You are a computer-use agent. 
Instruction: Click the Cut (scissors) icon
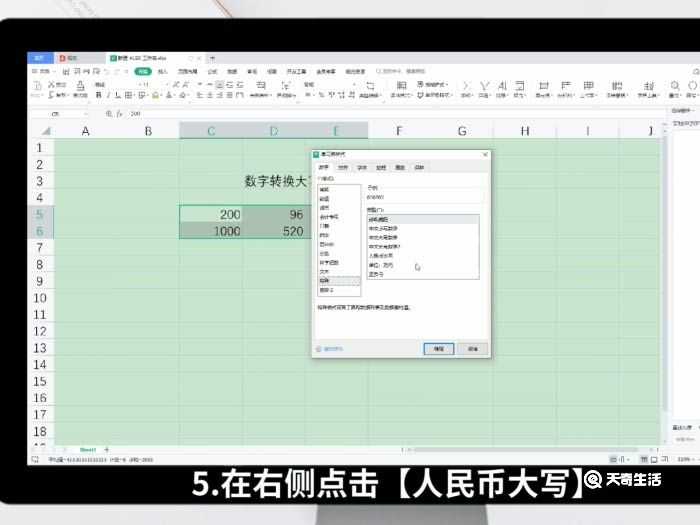[51, 84]
